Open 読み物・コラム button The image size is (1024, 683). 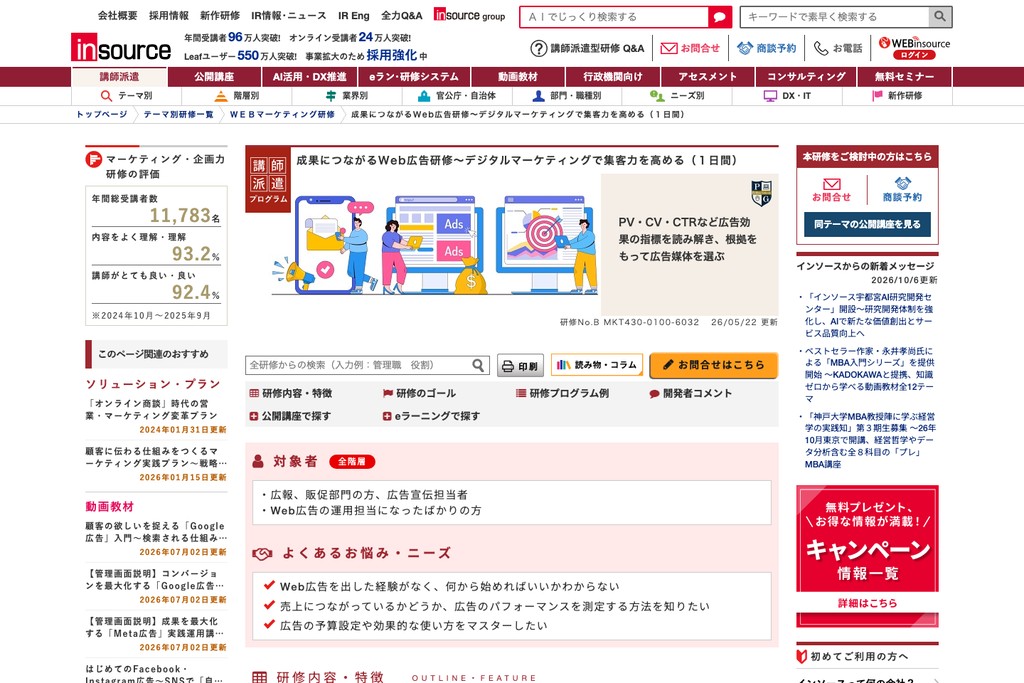pyautogui.click(x=597, y=365)
